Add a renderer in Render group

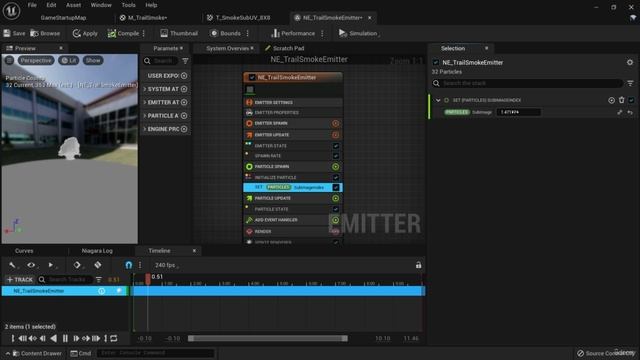point(336,231)
